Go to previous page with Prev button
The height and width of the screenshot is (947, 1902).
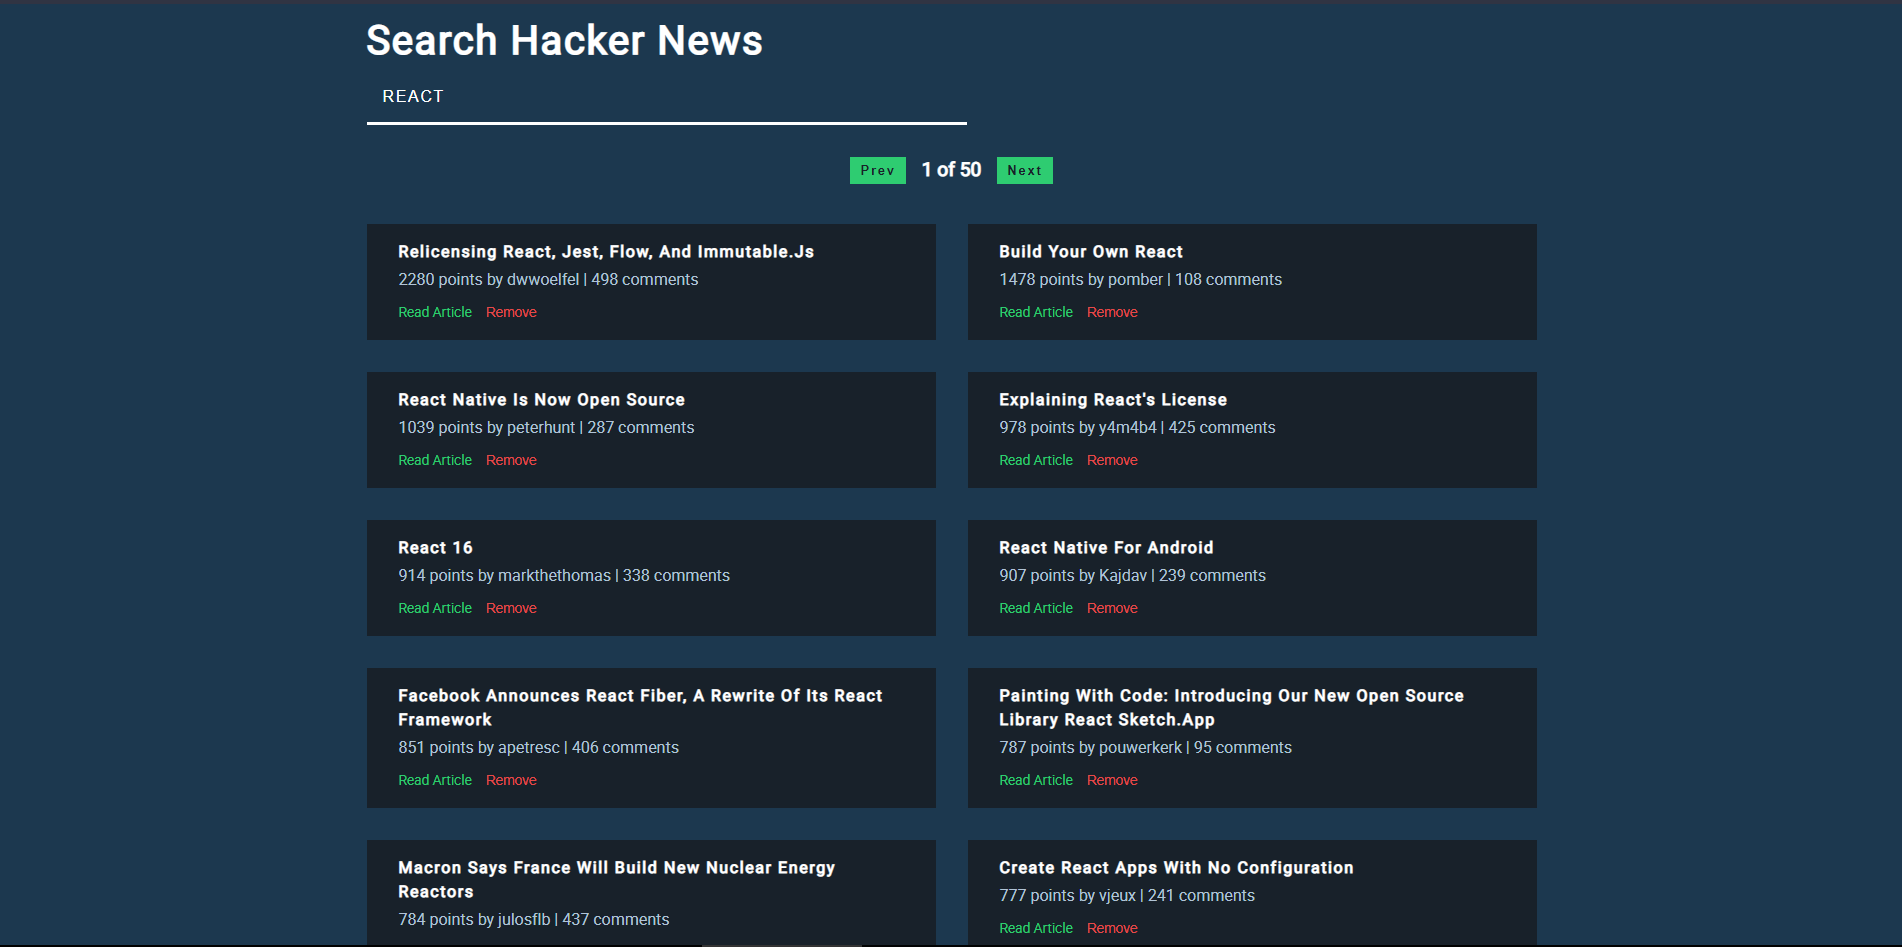click(x=878, y=170)
